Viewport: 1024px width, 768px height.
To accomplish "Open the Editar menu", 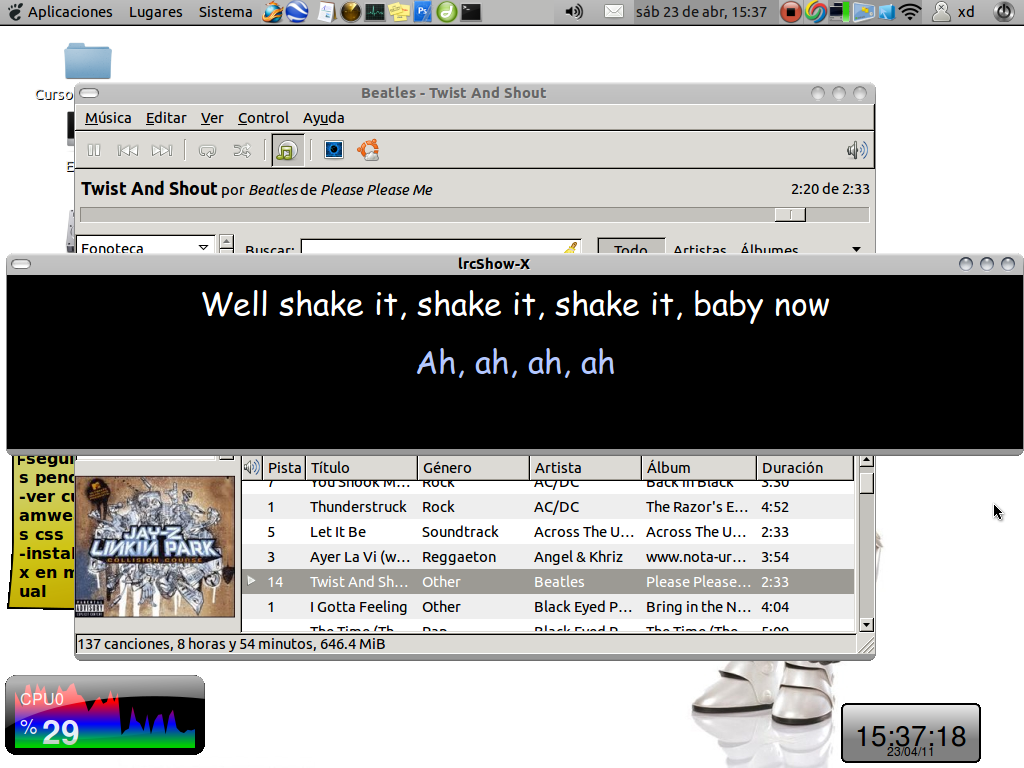I will click(166, 118).
